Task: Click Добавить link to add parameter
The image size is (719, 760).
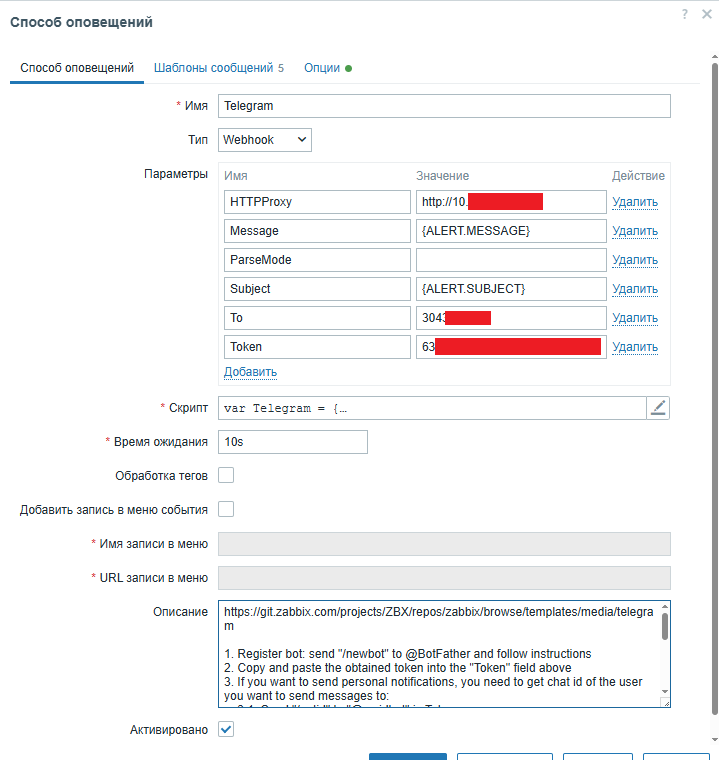Action: click(x=250, y=372)
